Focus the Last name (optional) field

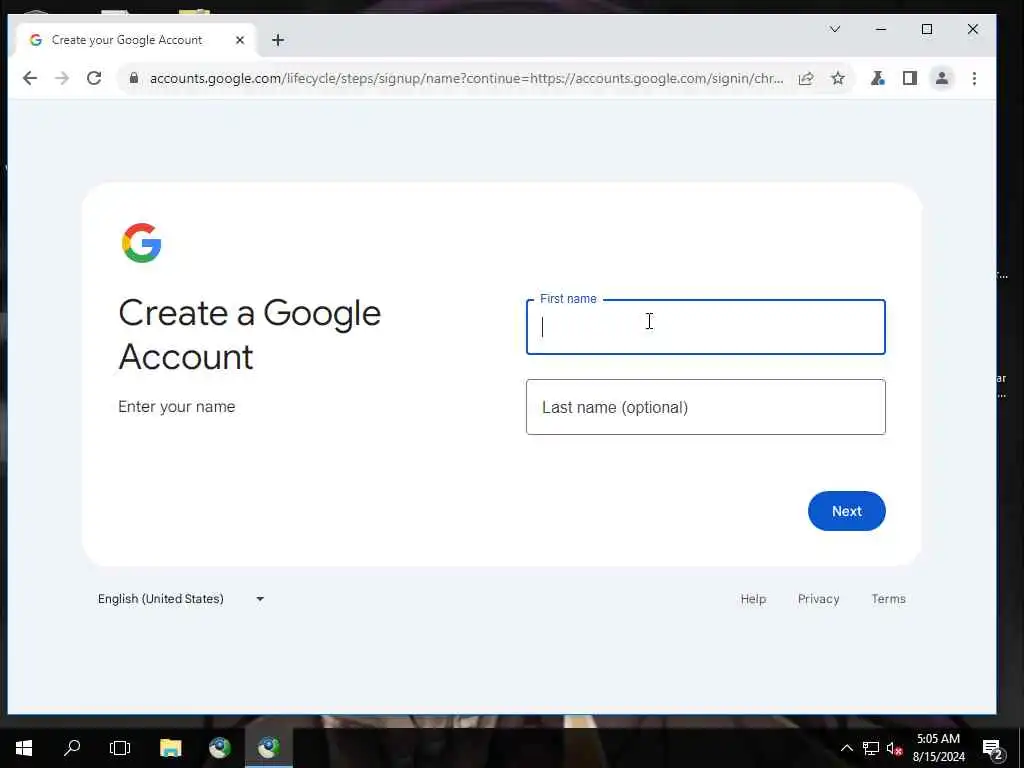(705, 407)
